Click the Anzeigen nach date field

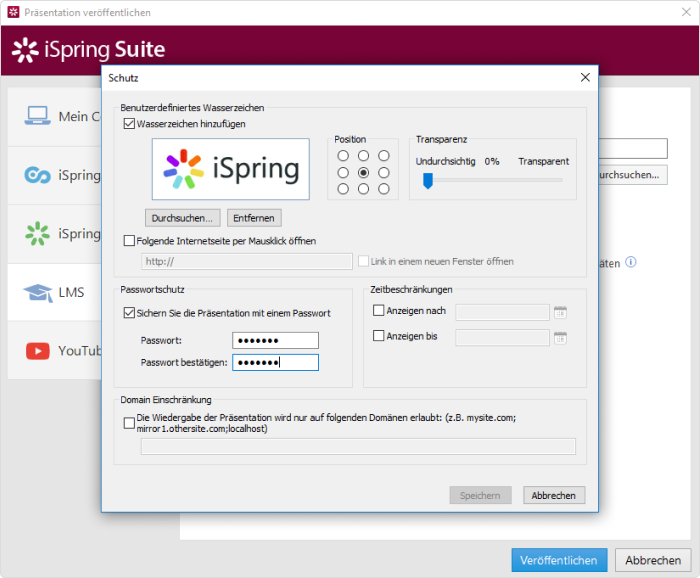(502, 312)
